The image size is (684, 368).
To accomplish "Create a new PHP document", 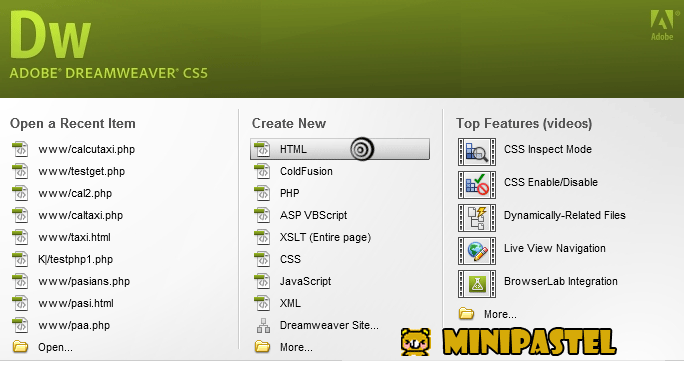I will click(x=290, y=193).
